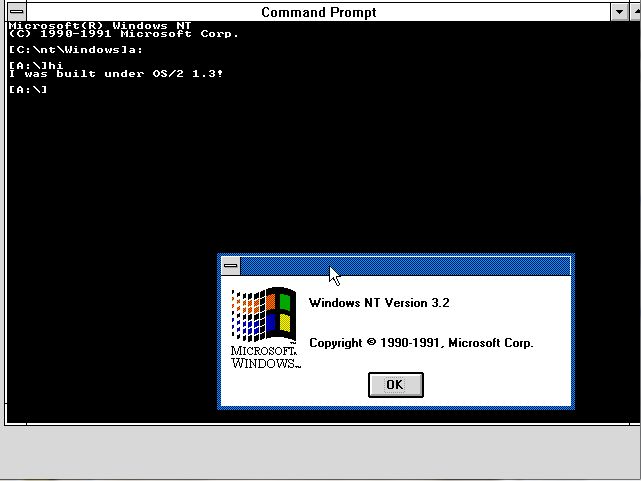The width and height of the screenshot is (641, 481).
Task: Click the last [A:\] prompt in the console
Action: [x=28, y=89]
